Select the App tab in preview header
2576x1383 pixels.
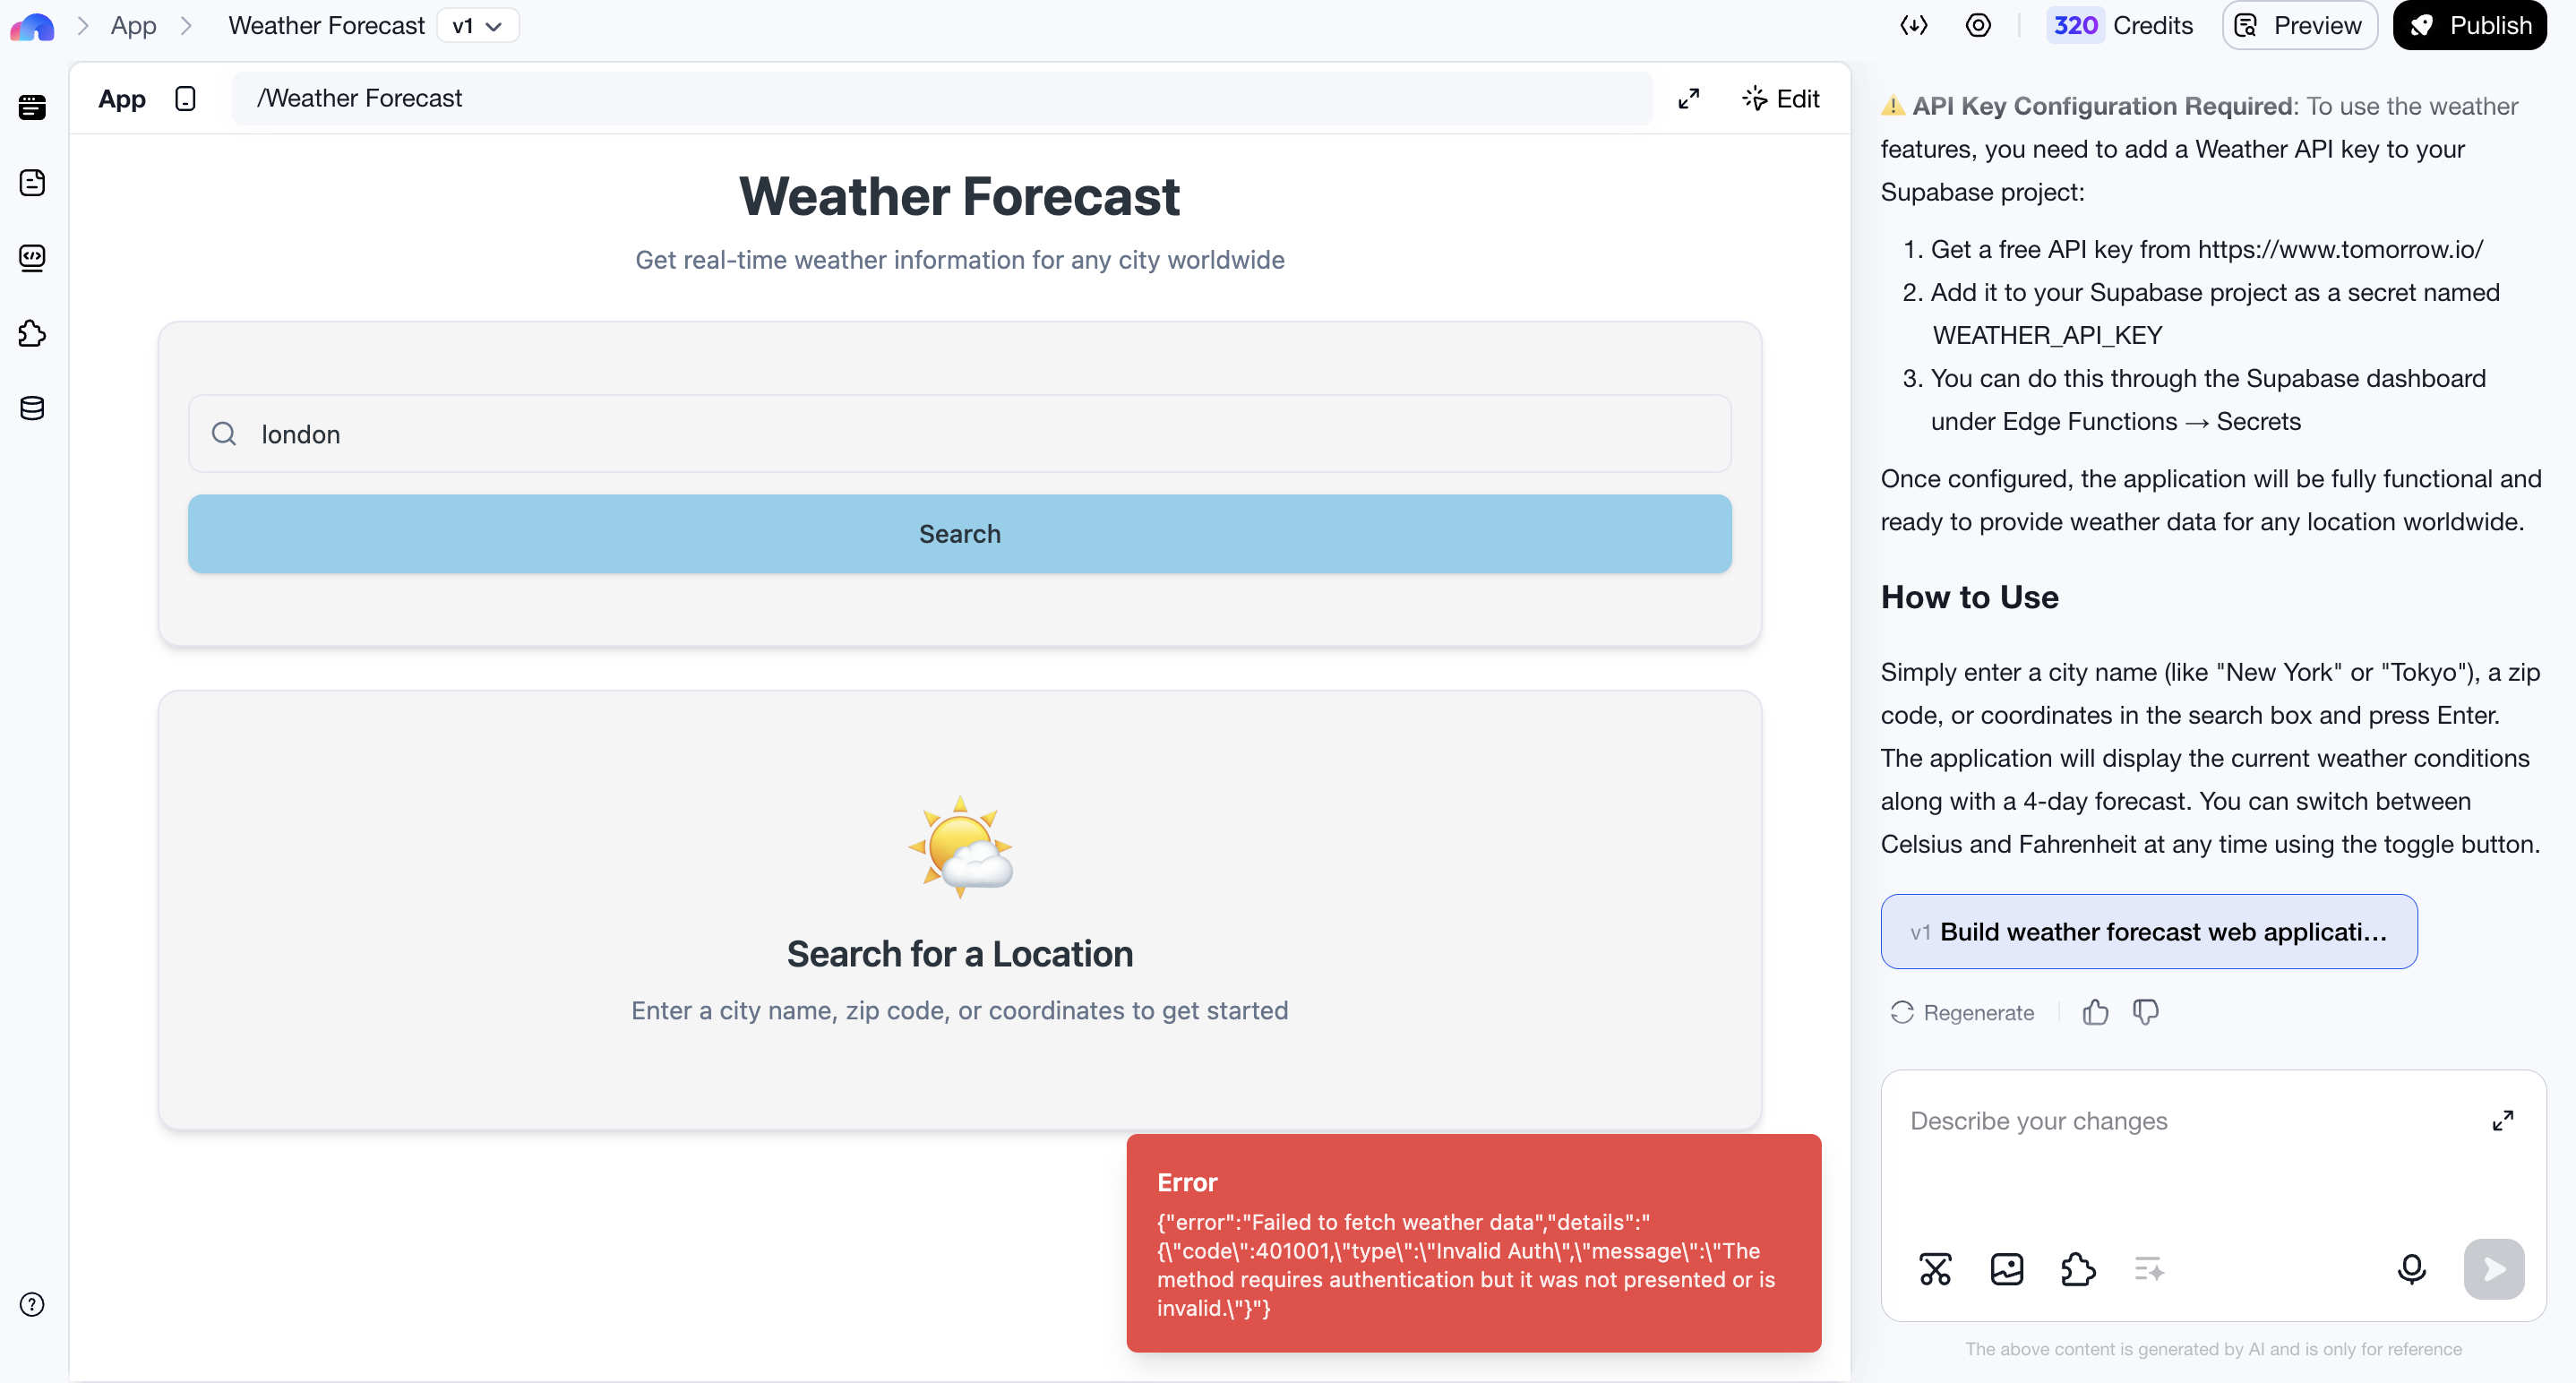122,98
